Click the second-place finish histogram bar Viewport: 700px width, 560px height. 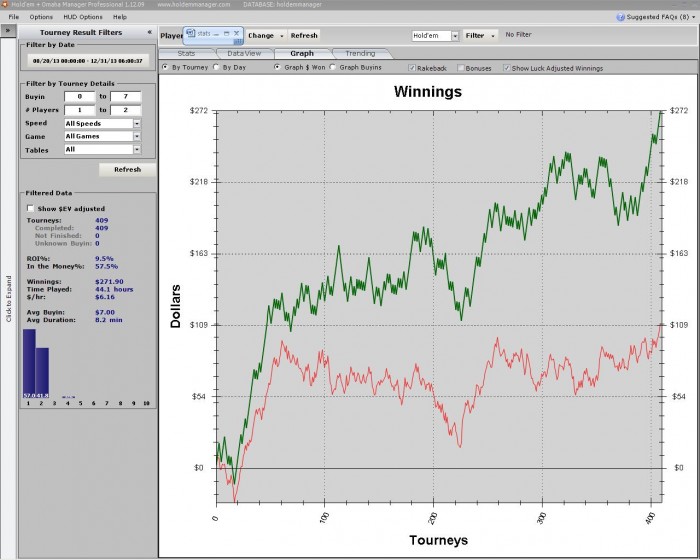(42, 373)
